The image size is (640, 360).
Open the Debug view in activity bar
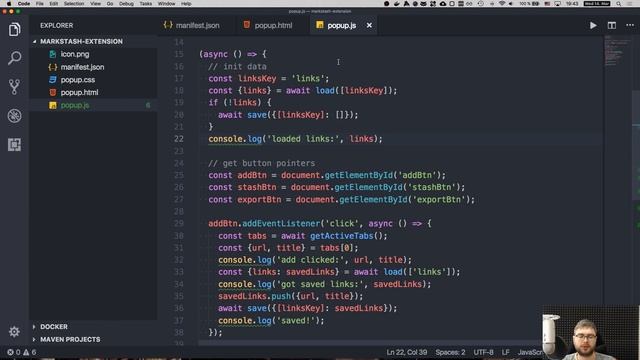click(x=14, y=116)
